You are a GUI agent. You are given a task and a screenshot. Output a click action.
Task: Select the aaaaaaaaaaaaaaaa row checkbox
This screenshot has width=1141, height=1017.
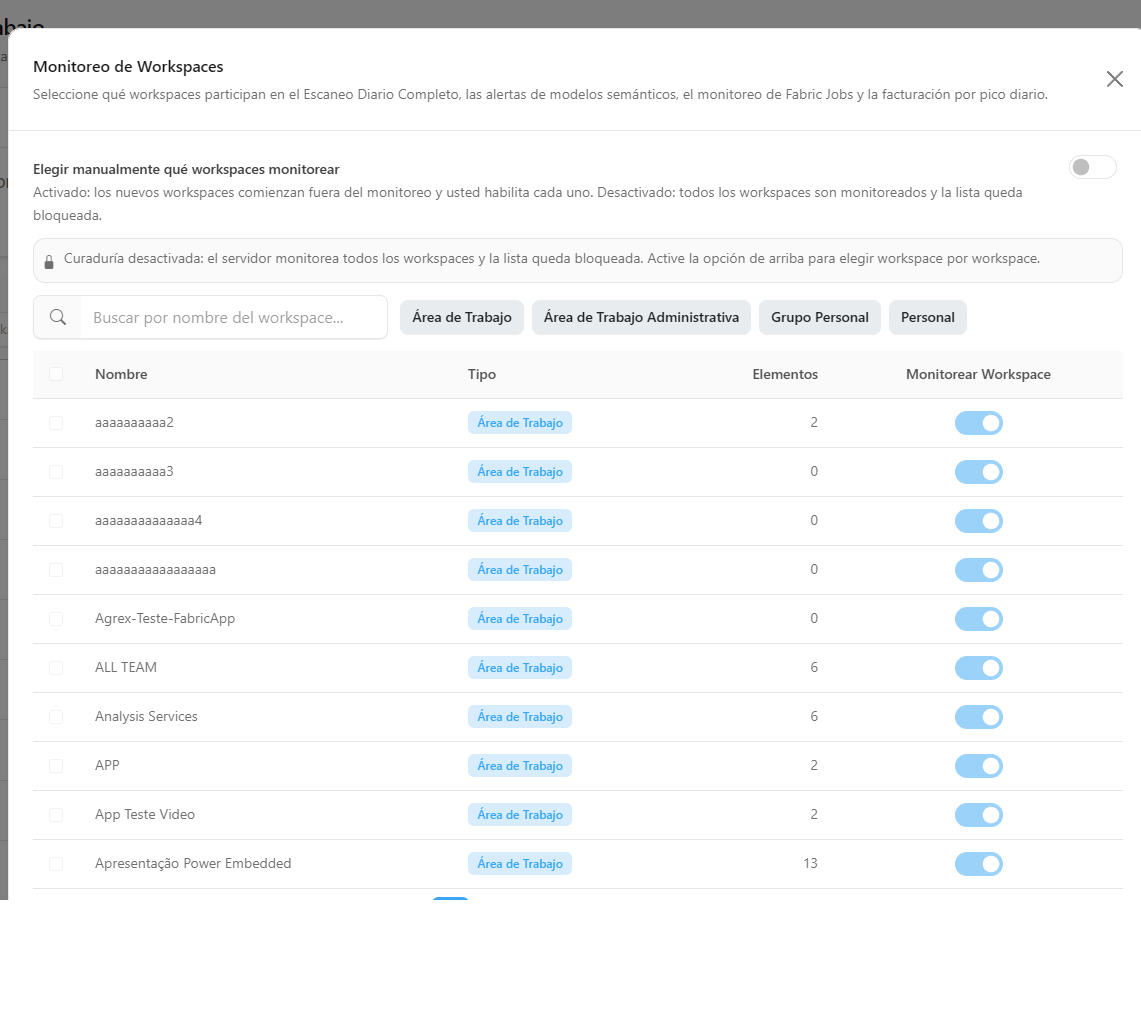click(56, 570)
